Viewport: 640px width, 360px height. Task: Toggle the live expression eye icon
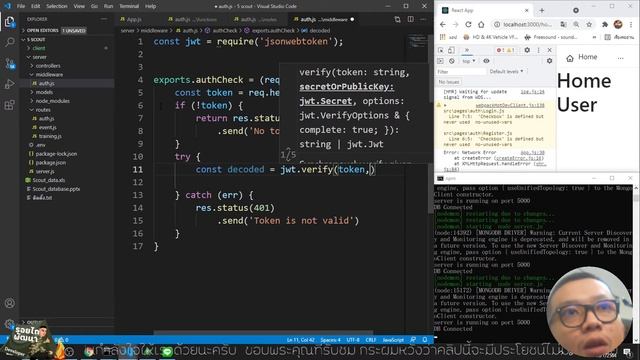click(486, 61)
